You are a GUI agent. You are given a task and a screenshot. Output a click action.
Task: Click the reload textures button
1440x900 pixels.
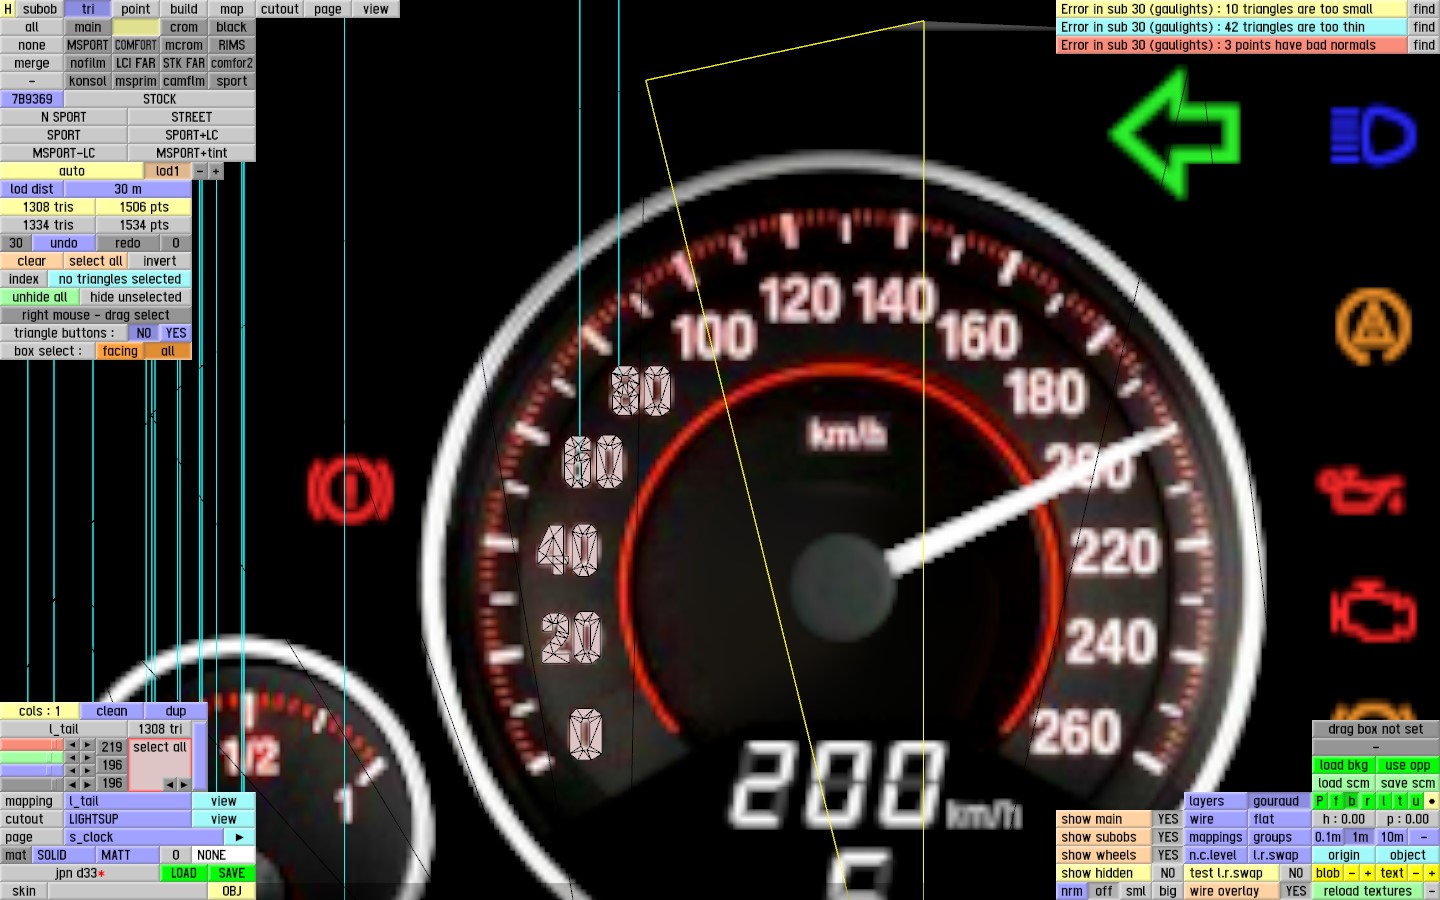pyautogui.click(x=1368, y=891)
